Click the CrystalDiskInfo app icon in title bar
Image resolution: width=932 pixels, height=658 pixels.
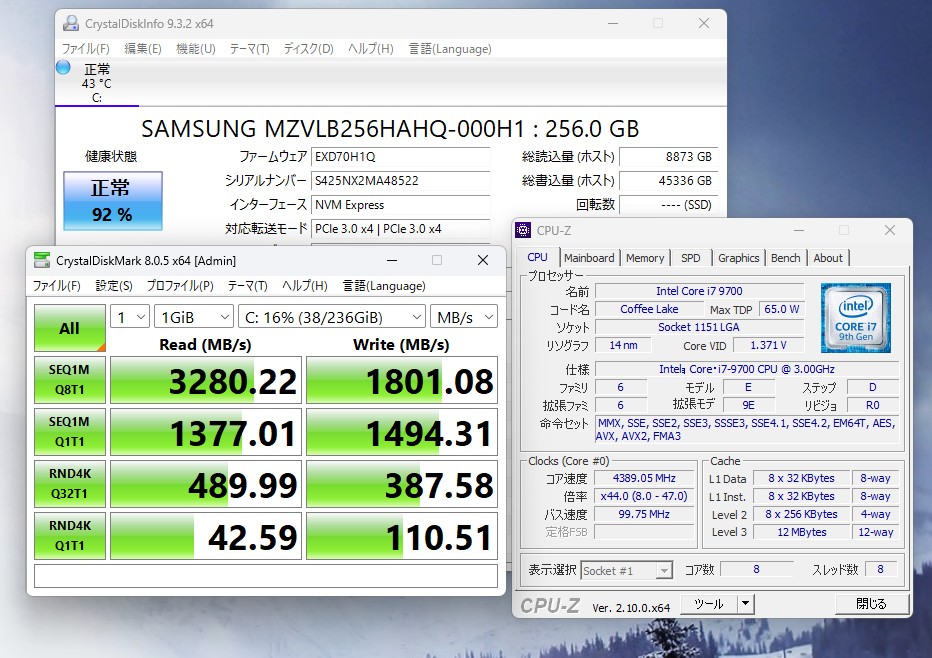point(71,23)
